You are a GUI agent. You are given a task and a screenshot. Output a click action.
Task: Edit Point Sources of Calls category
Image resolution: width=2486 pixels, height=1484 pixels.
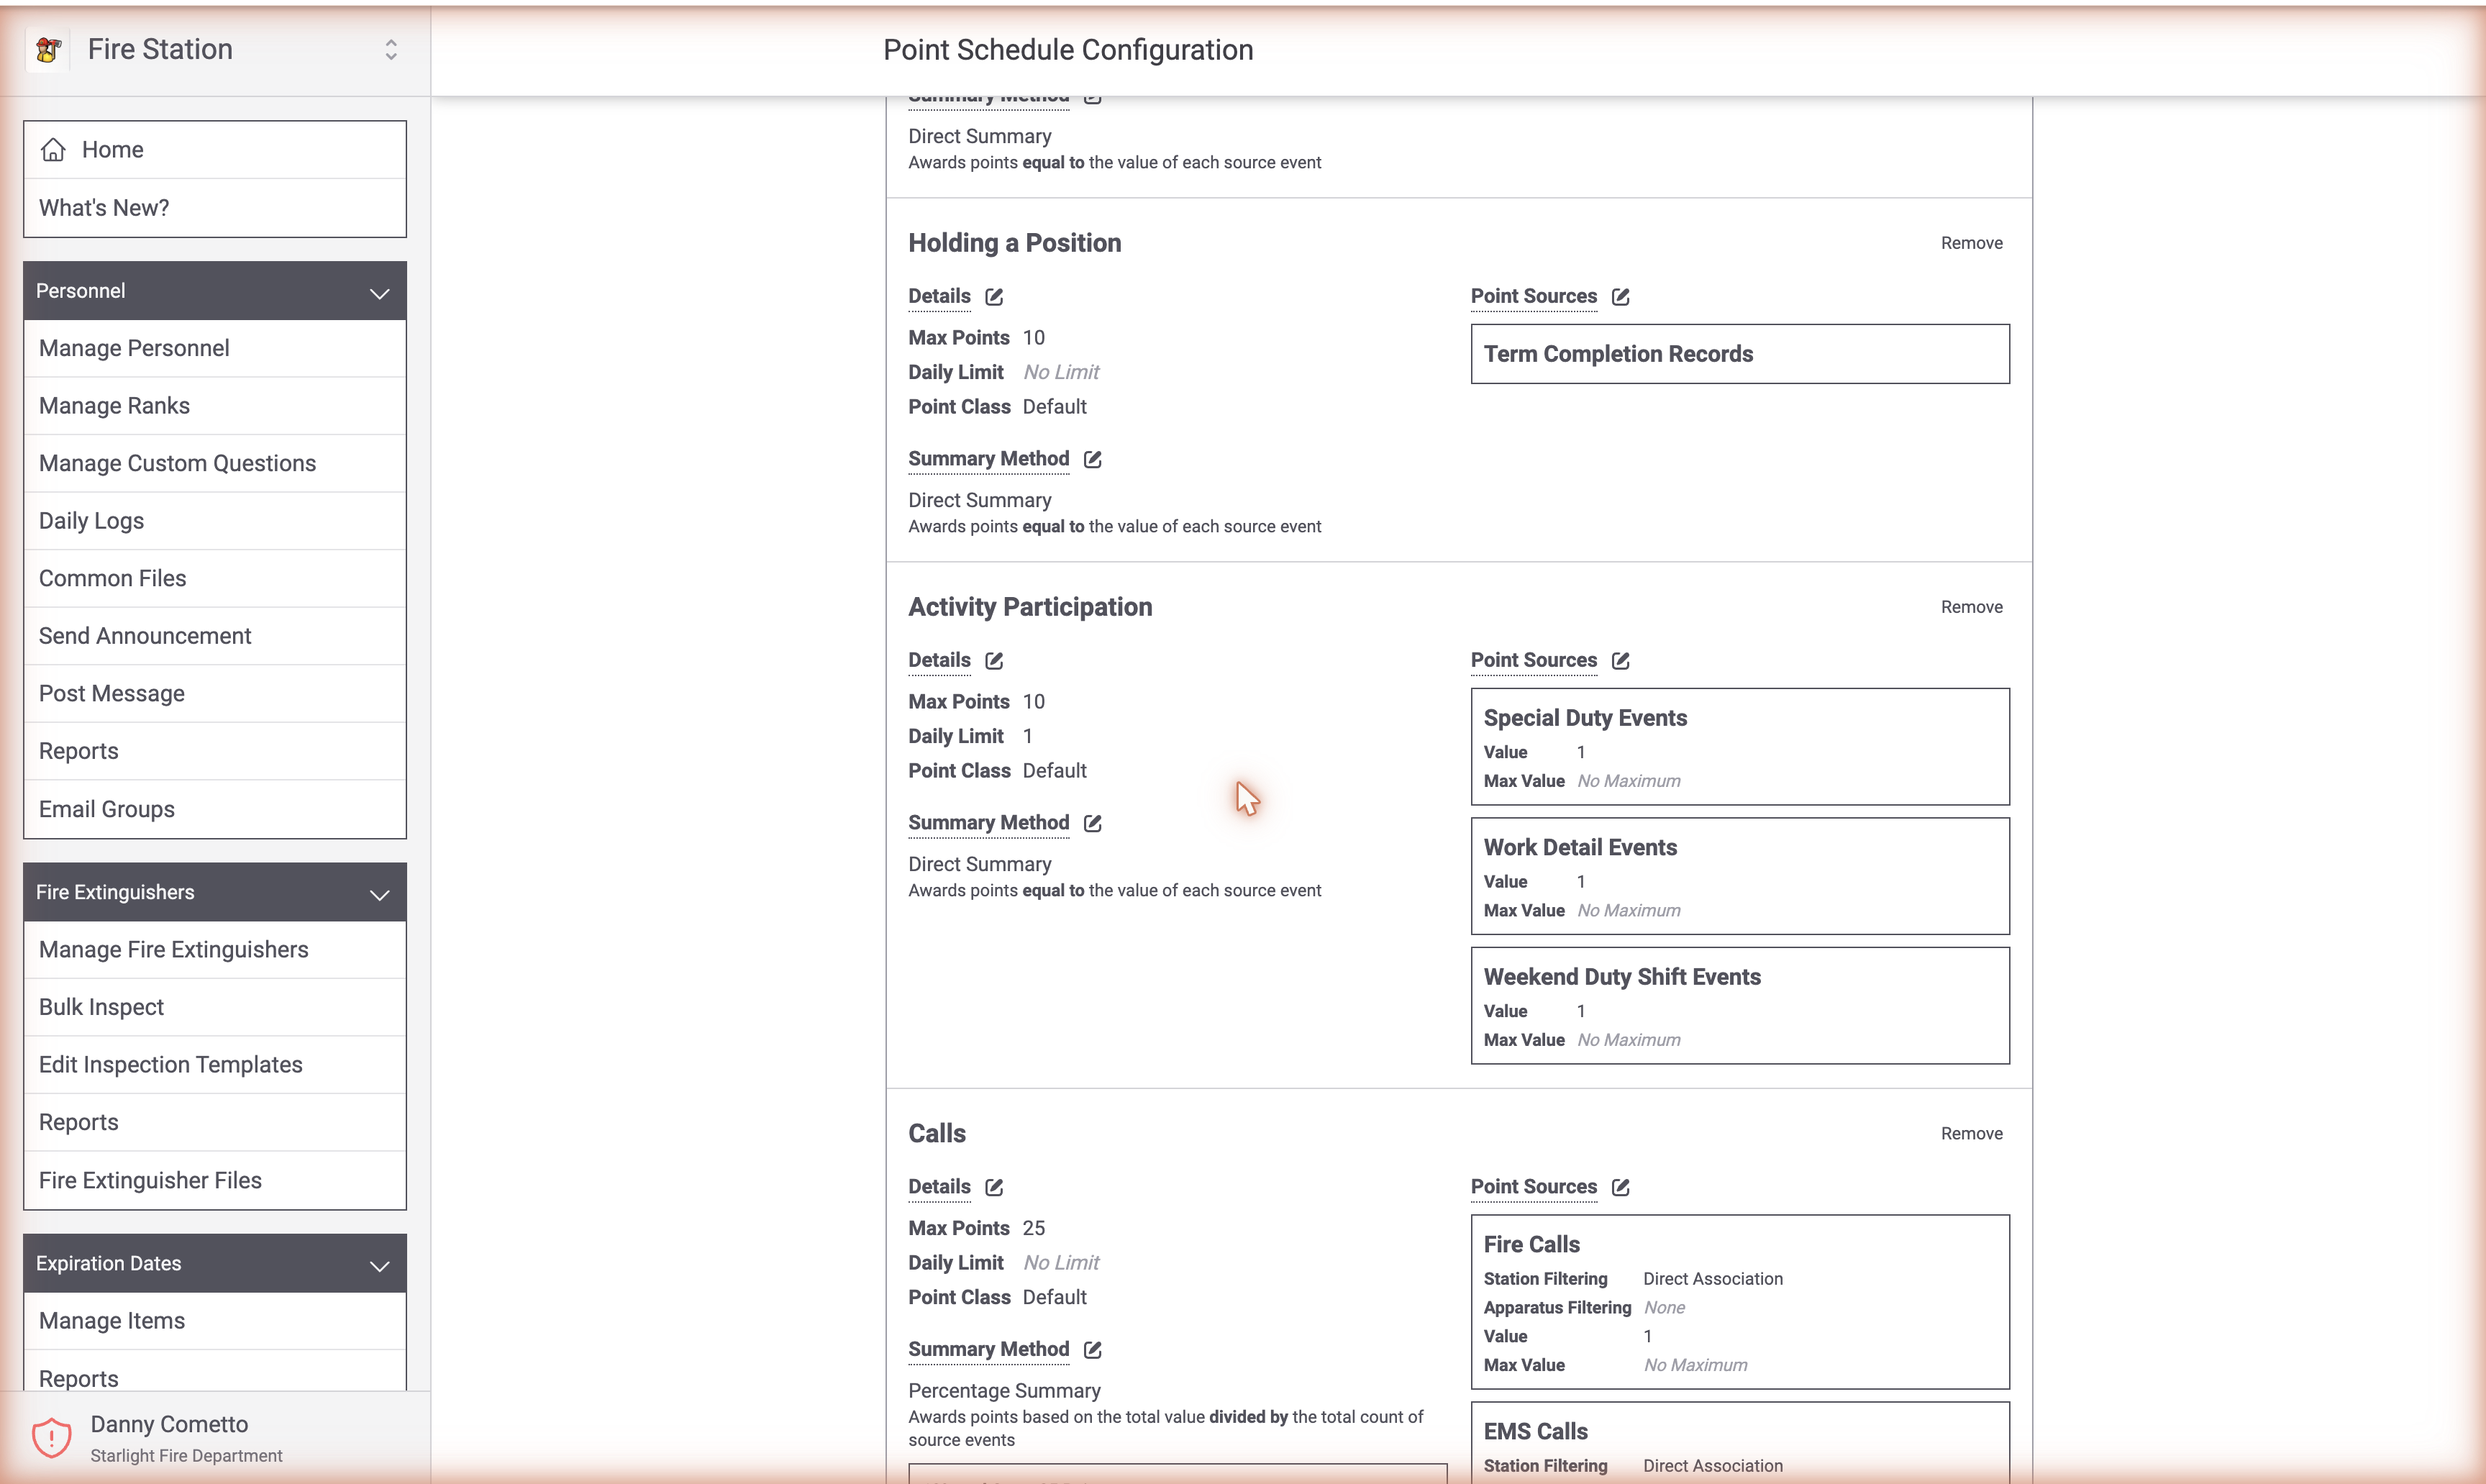click(1621, 1187)
